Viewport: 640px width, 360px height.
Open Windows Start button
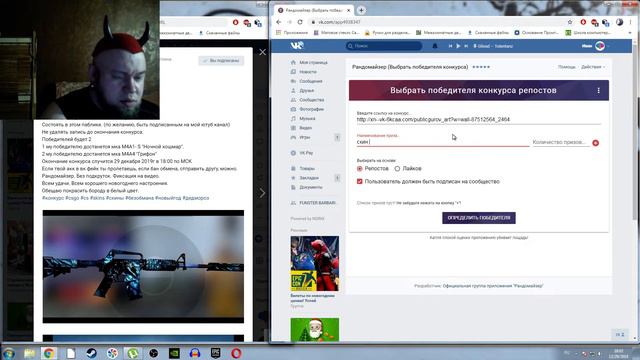[x=9, y=353]
